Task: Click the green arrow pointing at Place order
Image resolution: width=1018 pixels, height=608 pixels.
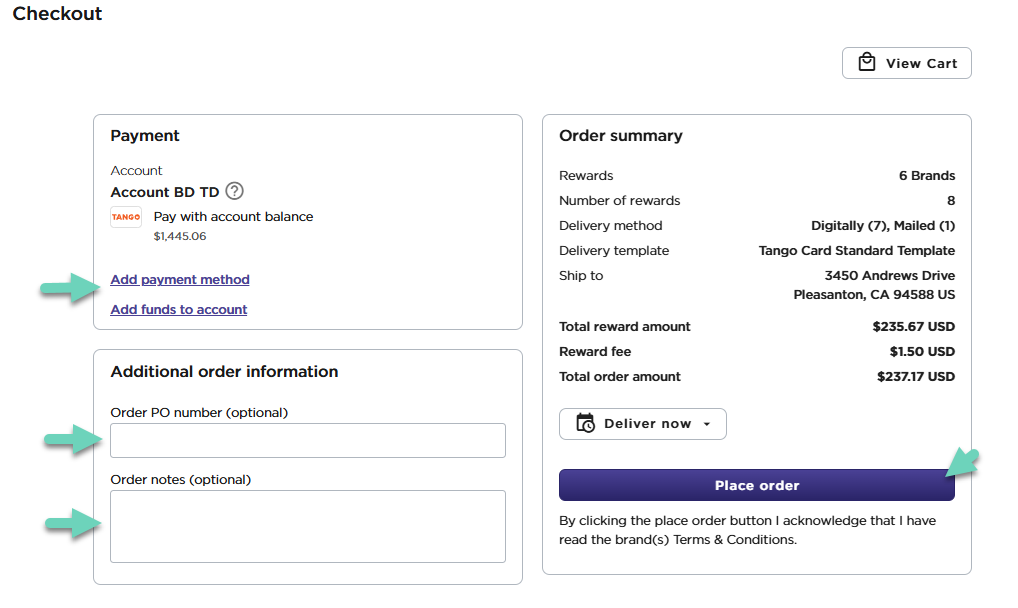Action: [x=963, y=462]
